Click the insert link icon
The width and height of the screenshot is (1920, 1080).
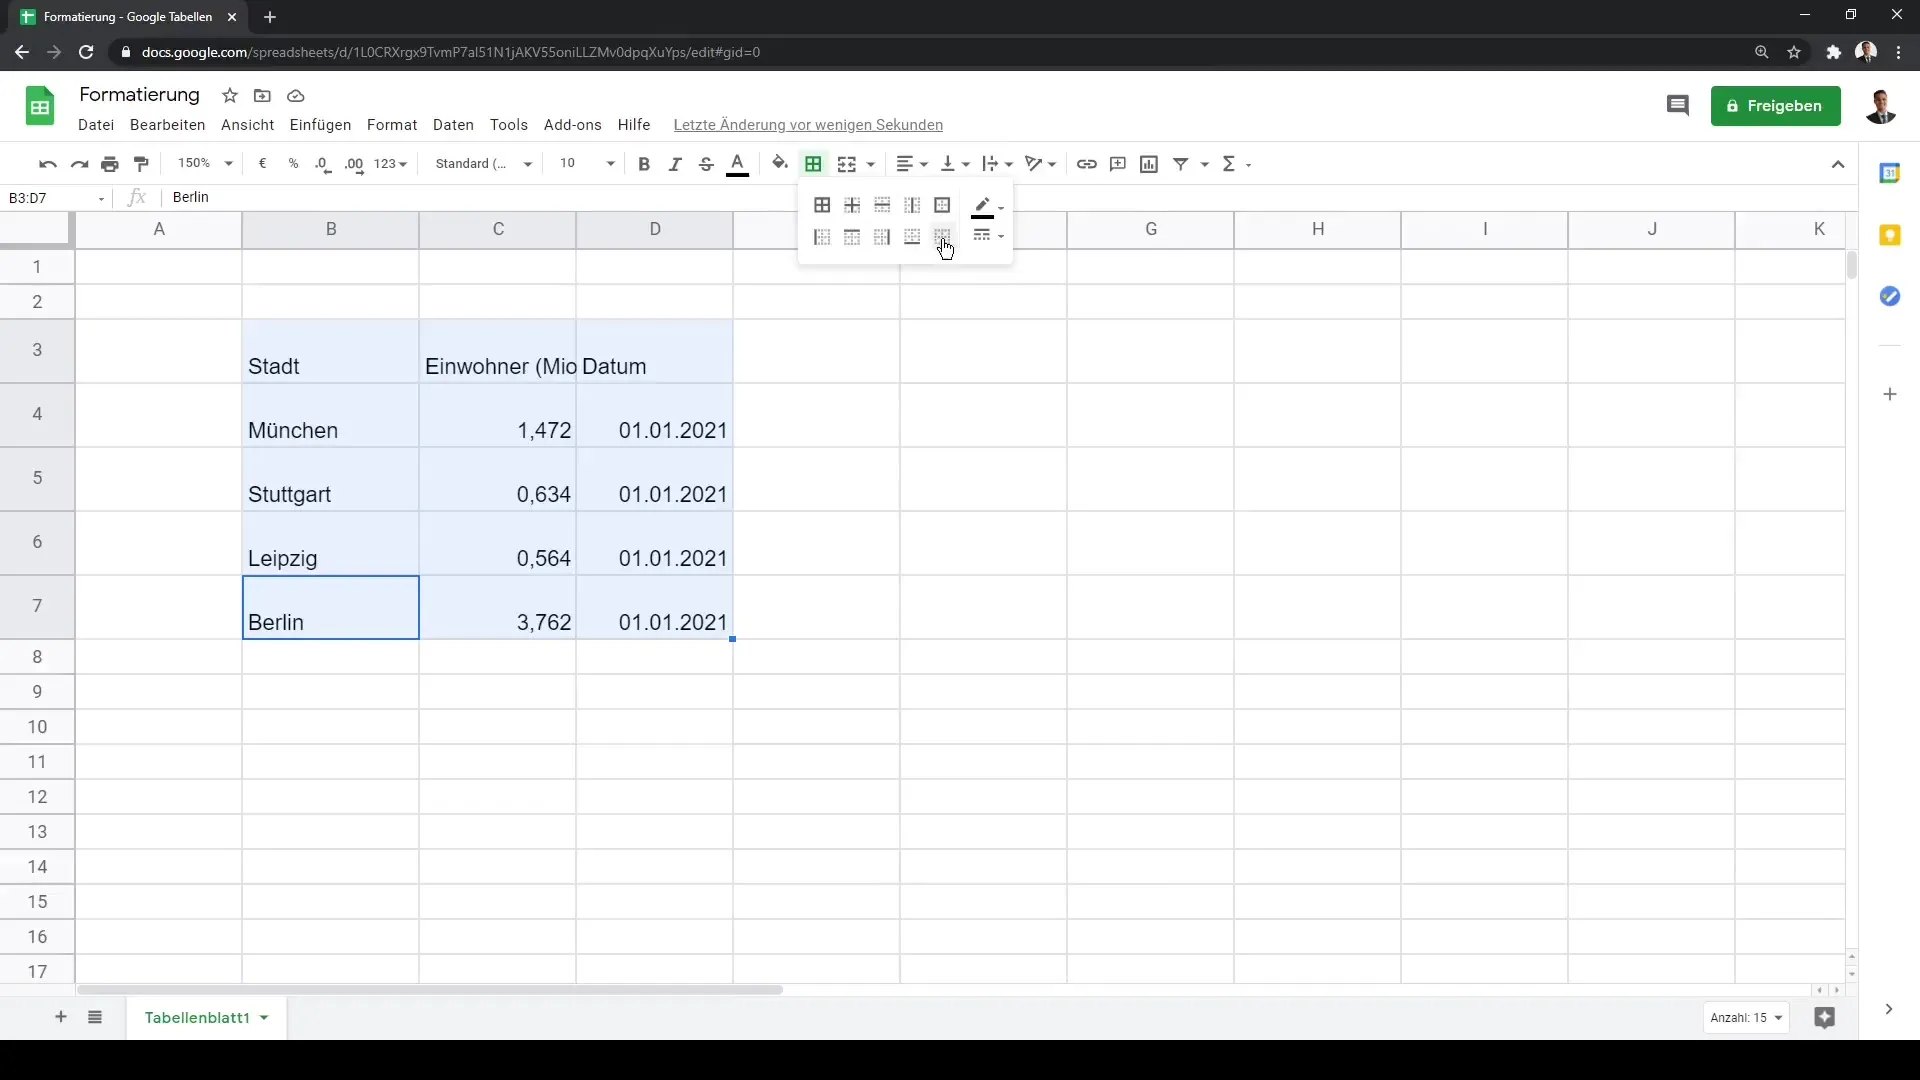tap(1087, 164)
